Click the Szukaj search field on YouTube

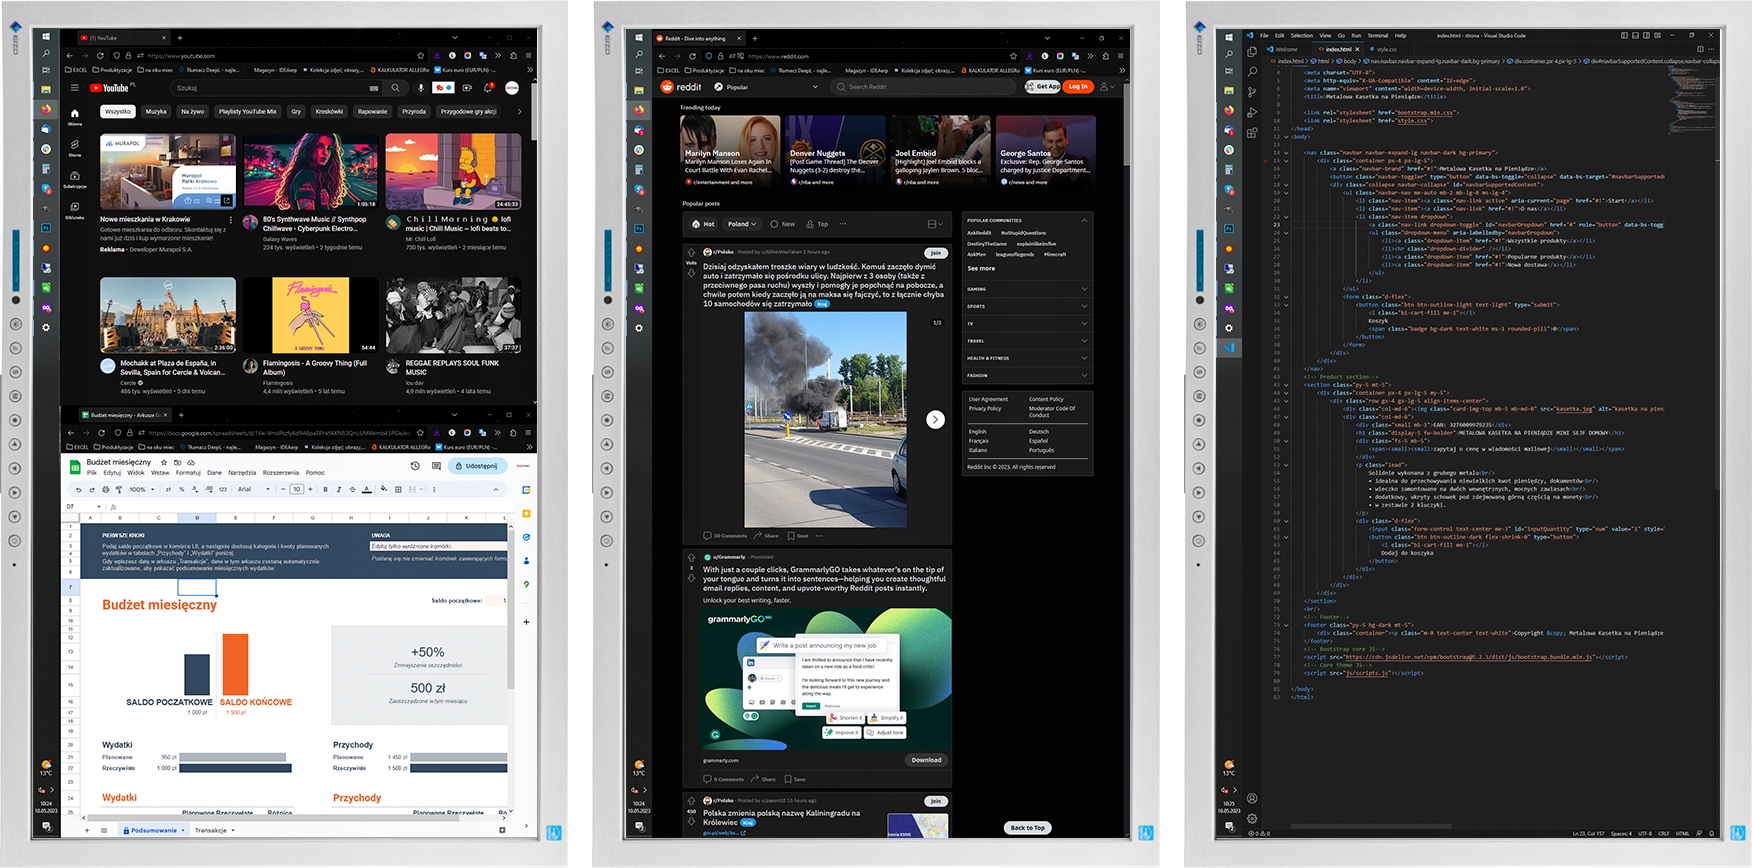pyautogui.click(x=277, y=88)
